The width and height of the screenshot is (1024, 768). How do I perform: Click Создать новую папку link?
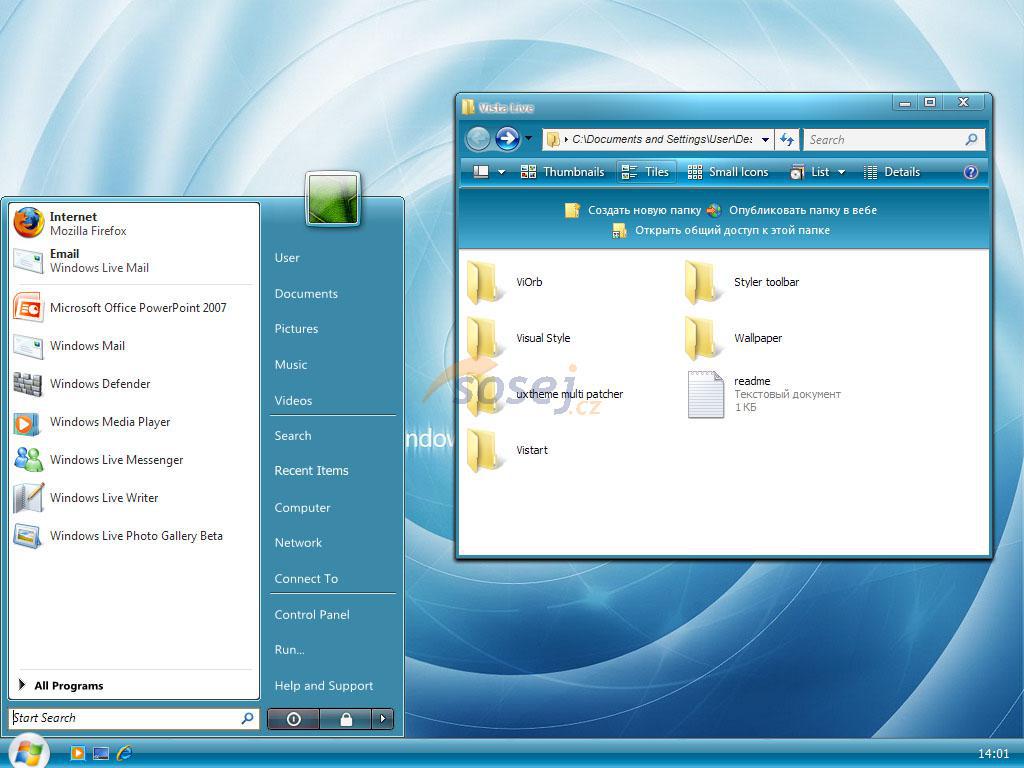coord(633,210)
